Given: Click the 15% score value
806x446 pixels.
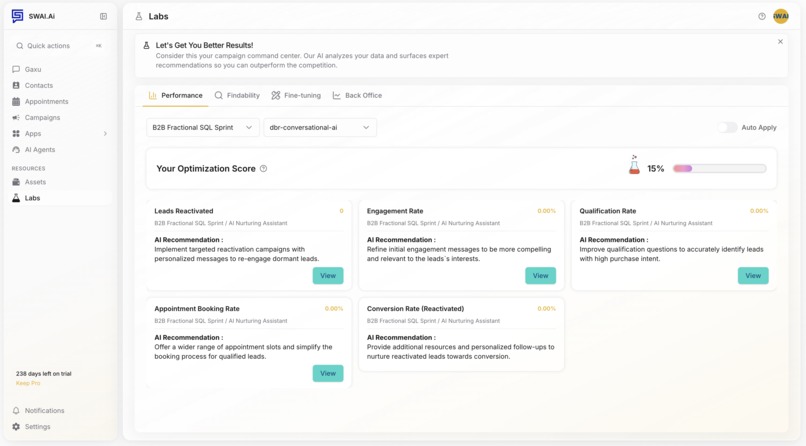Looking at the screenshot, I should (655, 169).
